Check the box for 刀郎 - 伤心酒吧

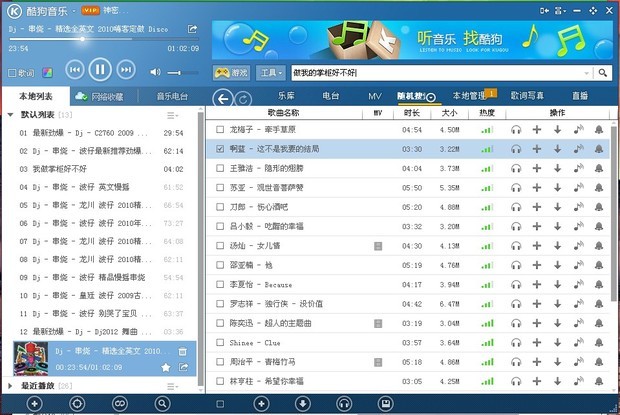click(x=220, y=207)
